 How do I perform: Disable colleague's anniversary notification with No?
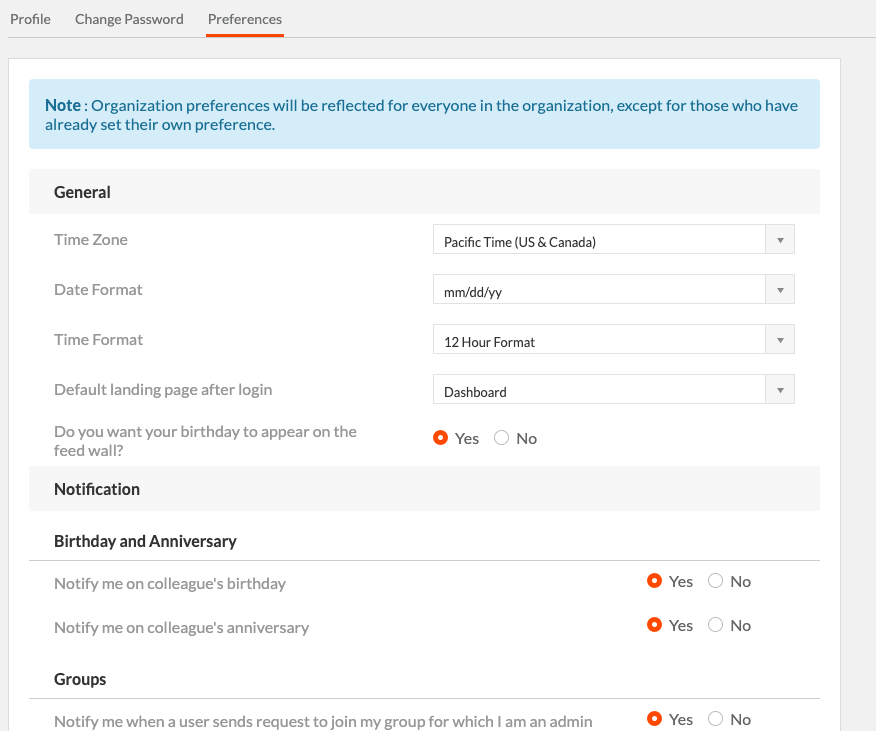[x=715, y=625]
